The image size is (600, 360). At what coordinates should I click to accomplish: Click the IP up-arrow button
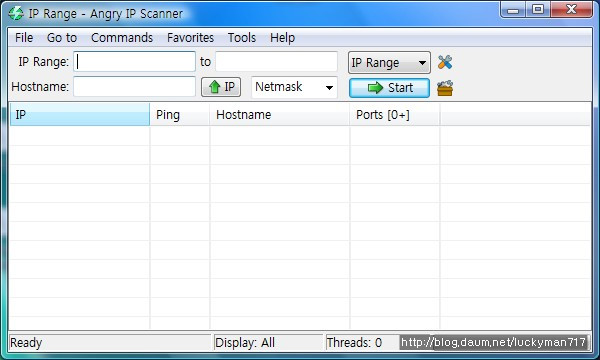point(221,87)
